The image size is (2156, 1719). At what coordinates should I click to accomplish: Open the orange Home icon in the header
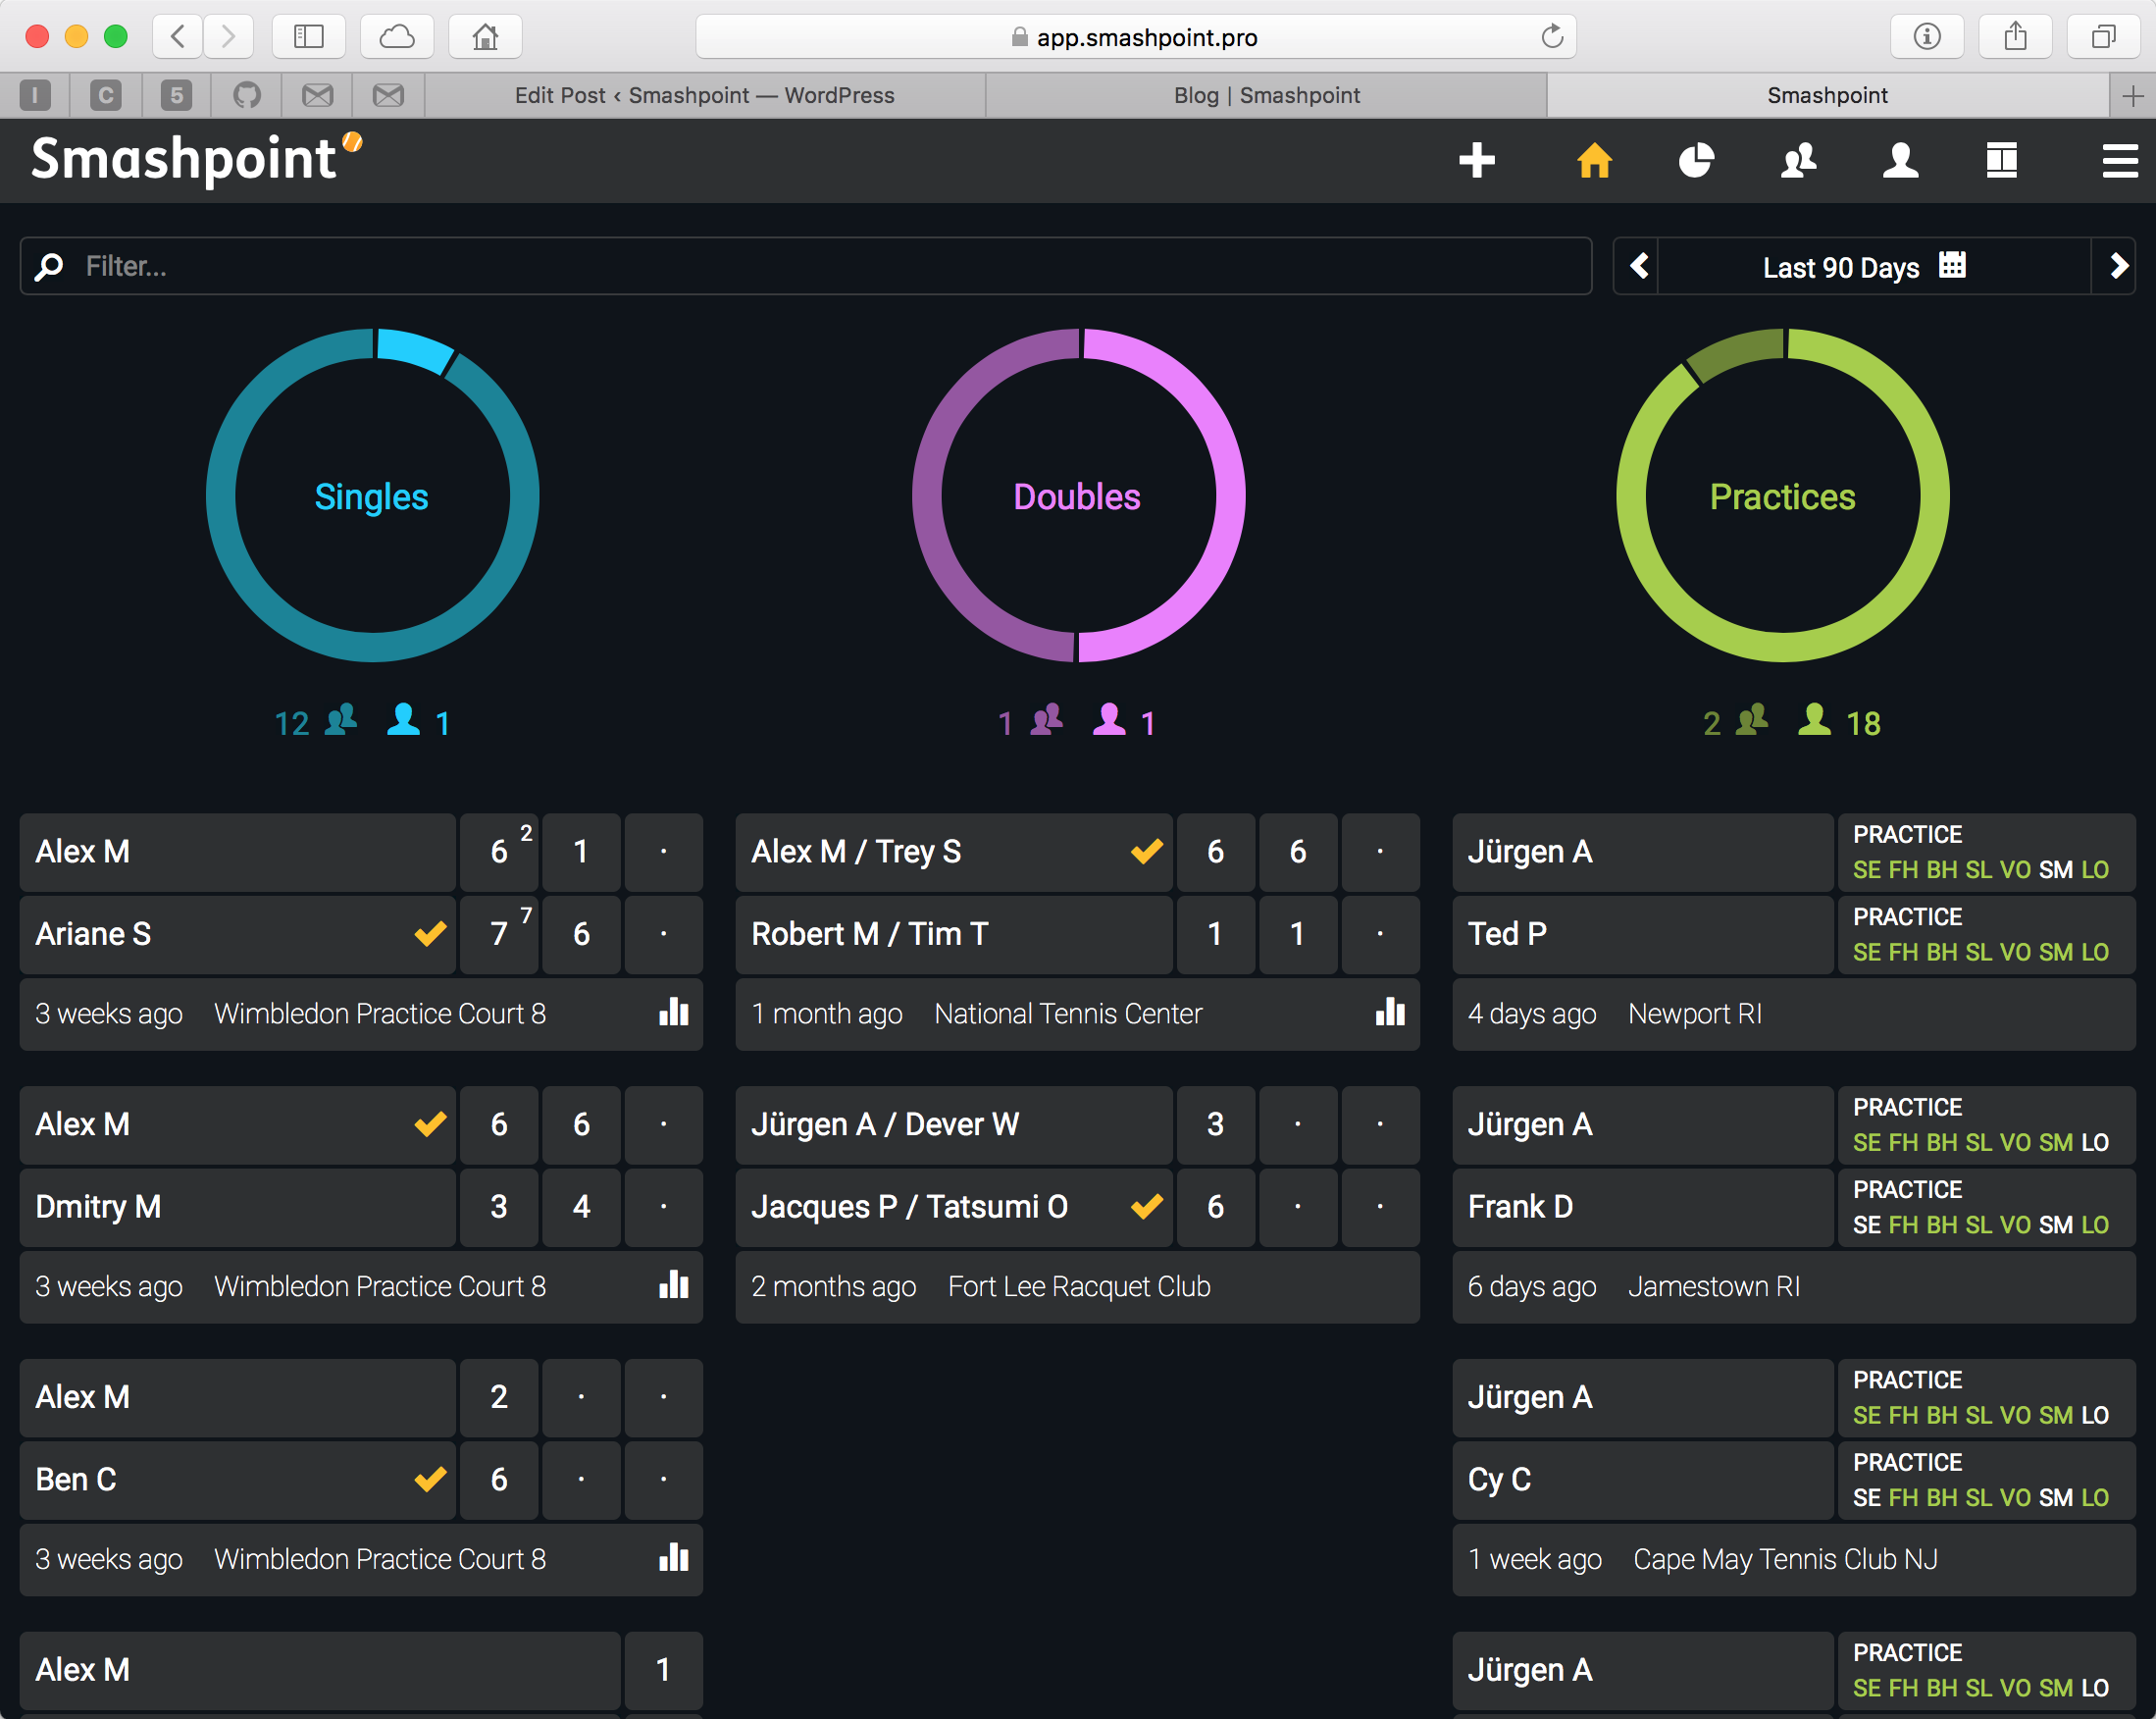(x=1594, y=160)
